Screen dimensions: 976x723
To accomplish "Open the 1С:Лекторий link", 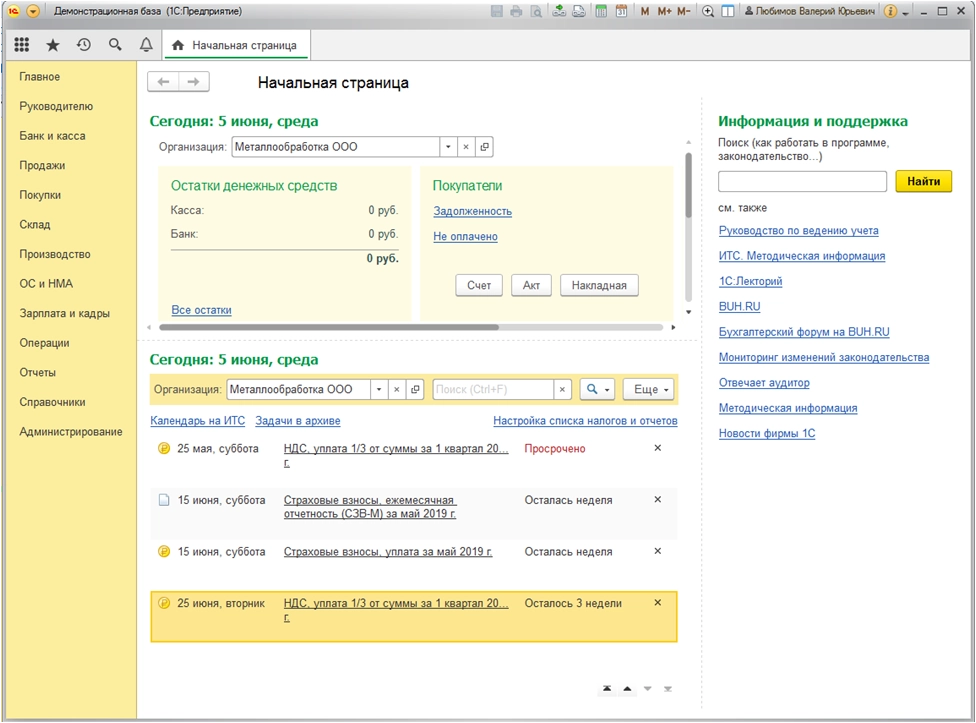I will click(x=750, y=281).
